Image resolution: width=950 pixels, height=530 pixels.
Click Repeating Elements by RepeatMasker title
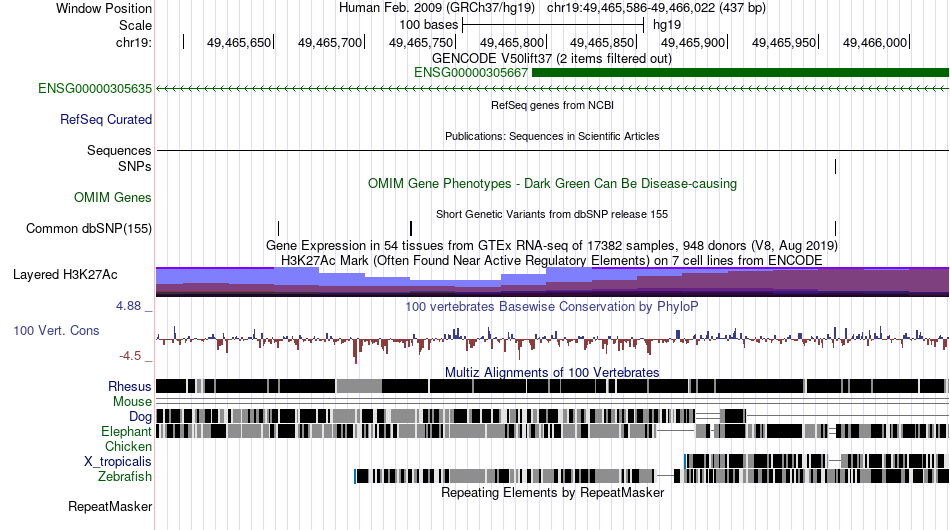(553, 492)
